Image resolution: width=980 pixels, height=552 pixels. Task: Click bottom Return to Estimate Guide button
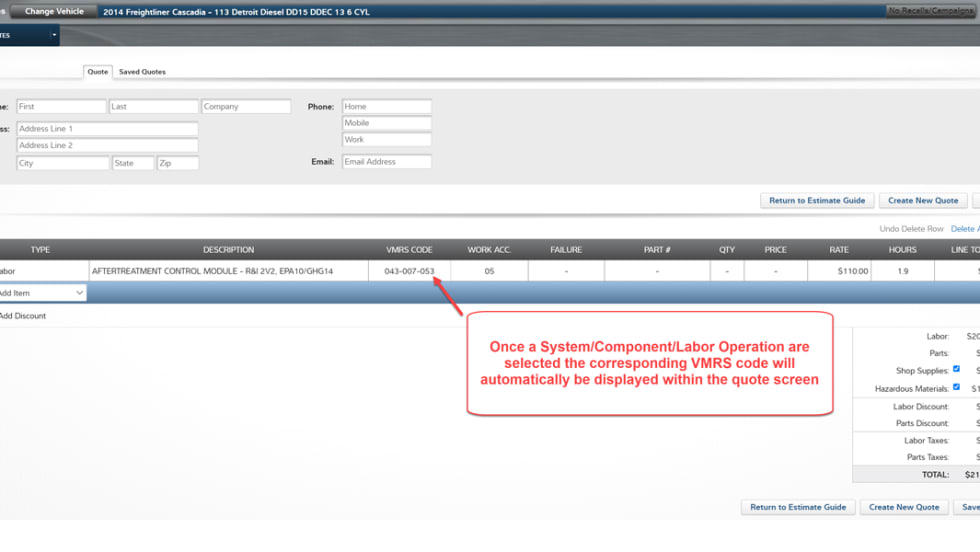tap(798, 507)
